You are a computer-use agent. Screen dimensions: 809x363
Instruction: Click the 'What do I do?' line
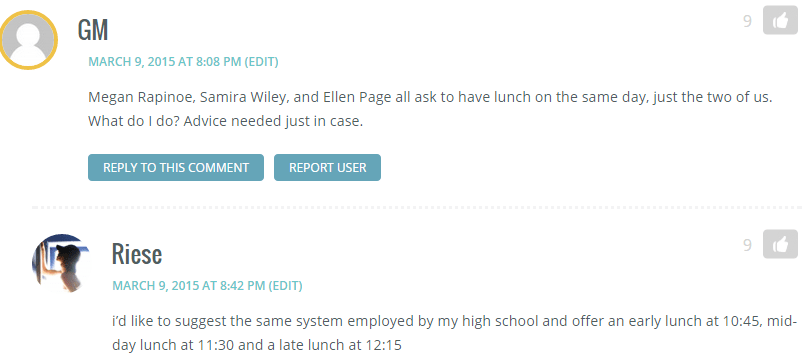pyautogui.click(x=225, y=121)
